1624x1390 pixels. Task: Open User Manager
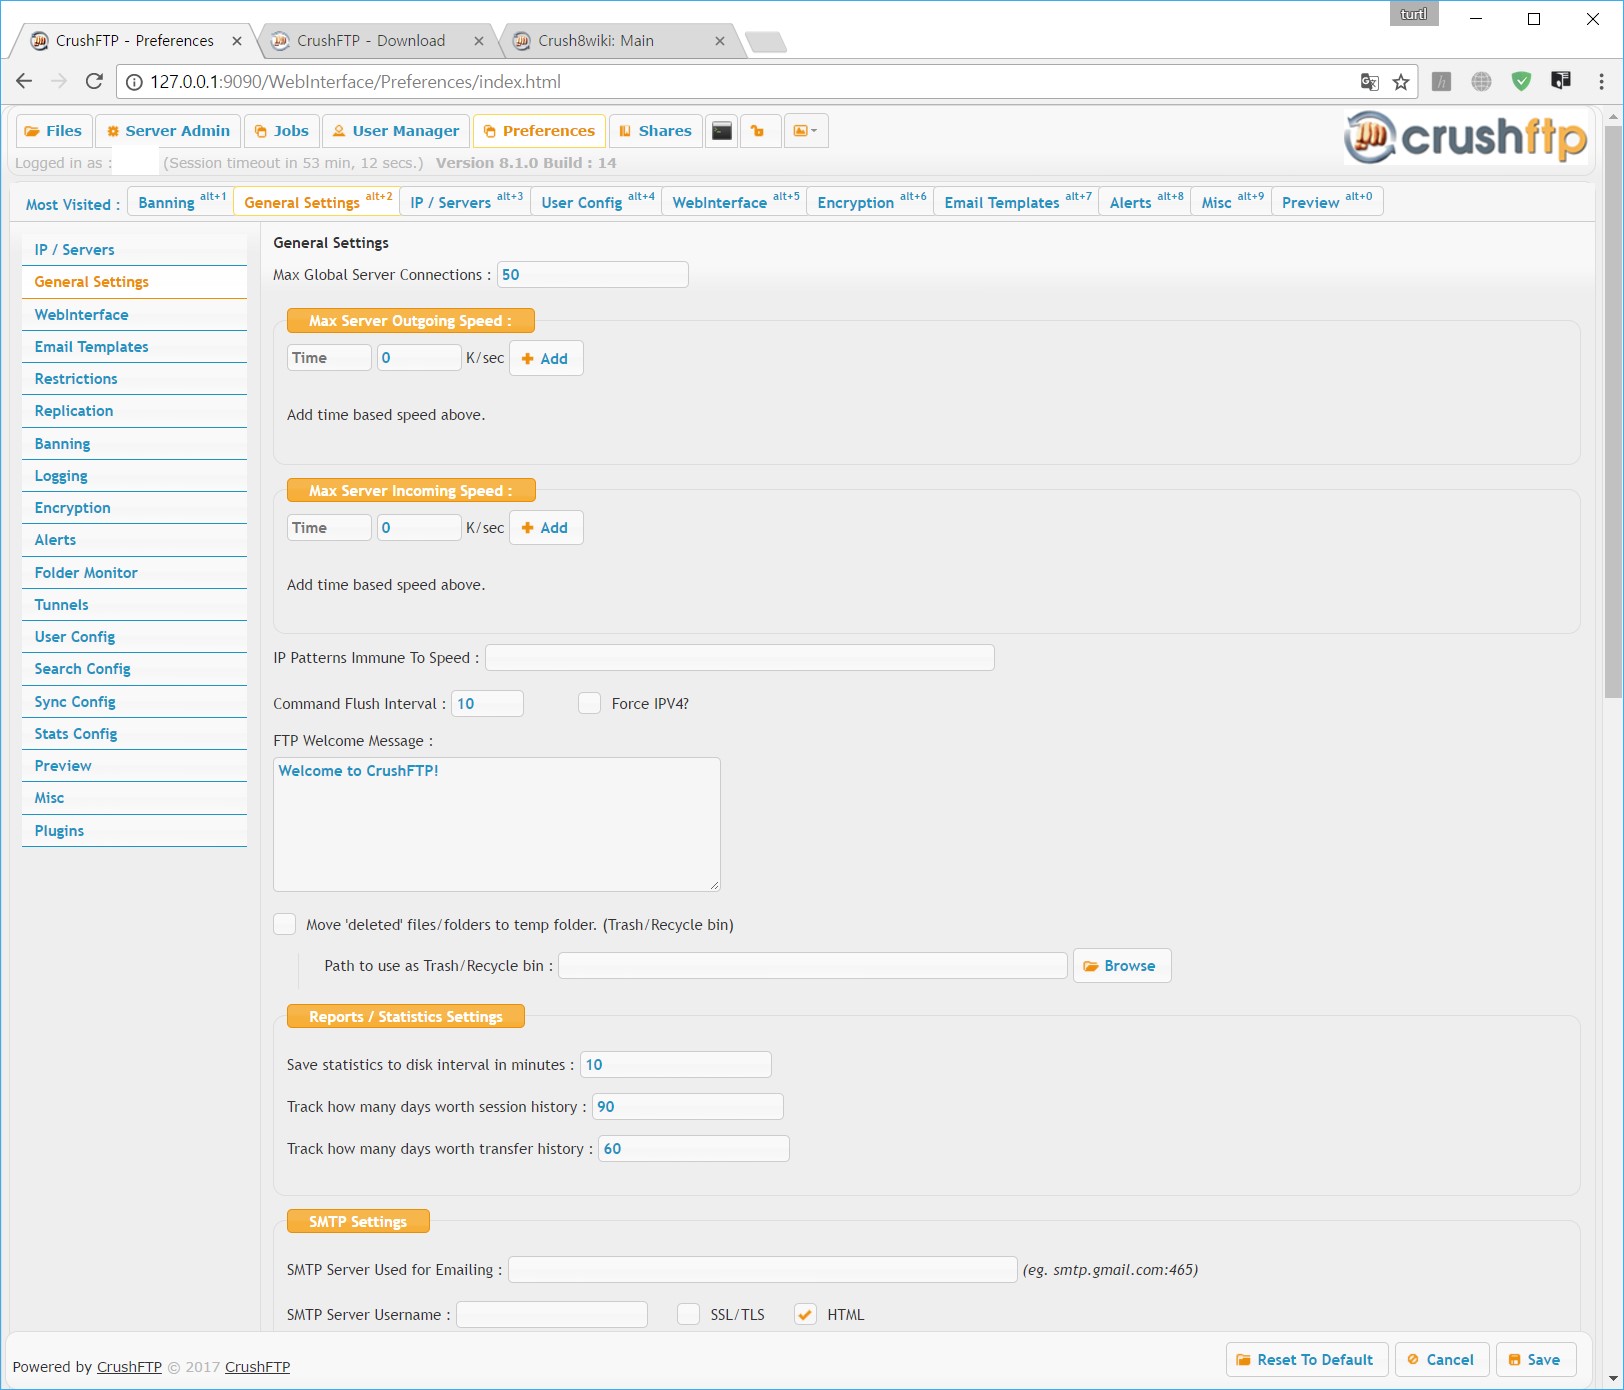click(396, 131)
